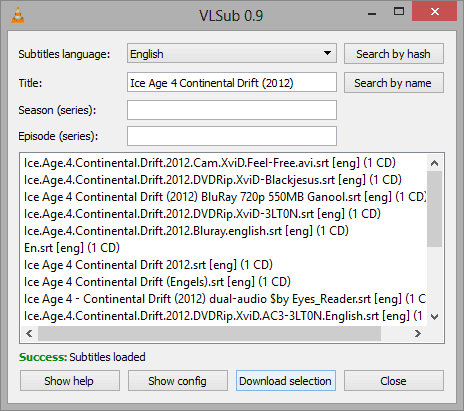Click Download selection button
464x411 pixels.
pyautogui.click(x=286, y=381)
